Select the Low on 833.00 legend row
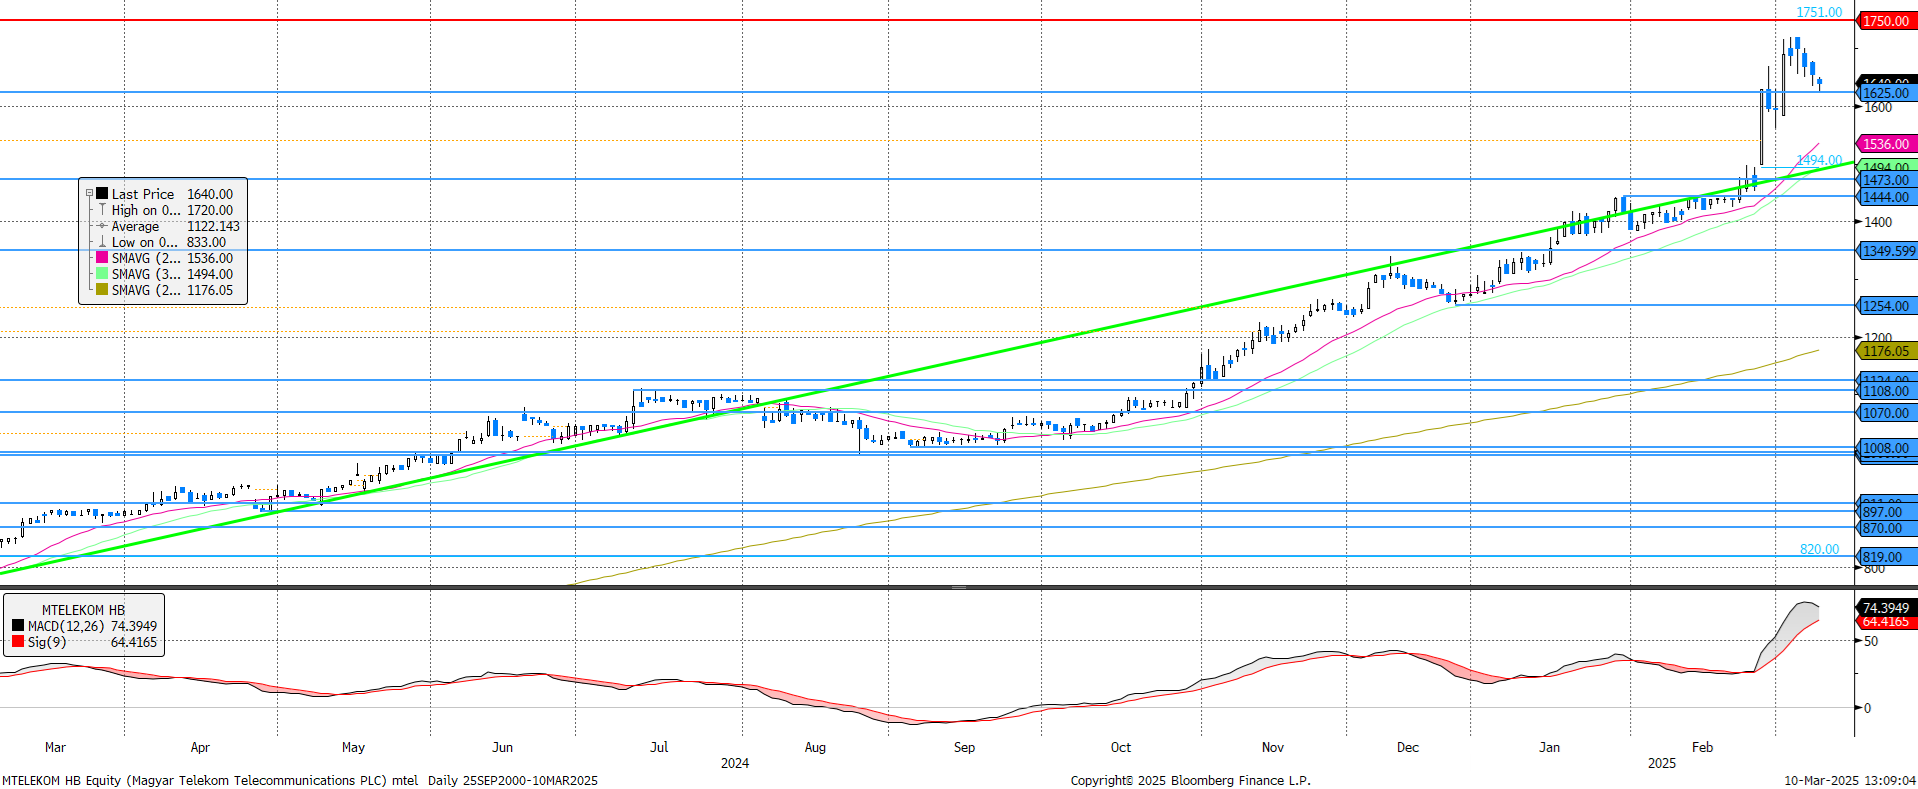The height and width of the screenshot is (789, 1918). 164,242
